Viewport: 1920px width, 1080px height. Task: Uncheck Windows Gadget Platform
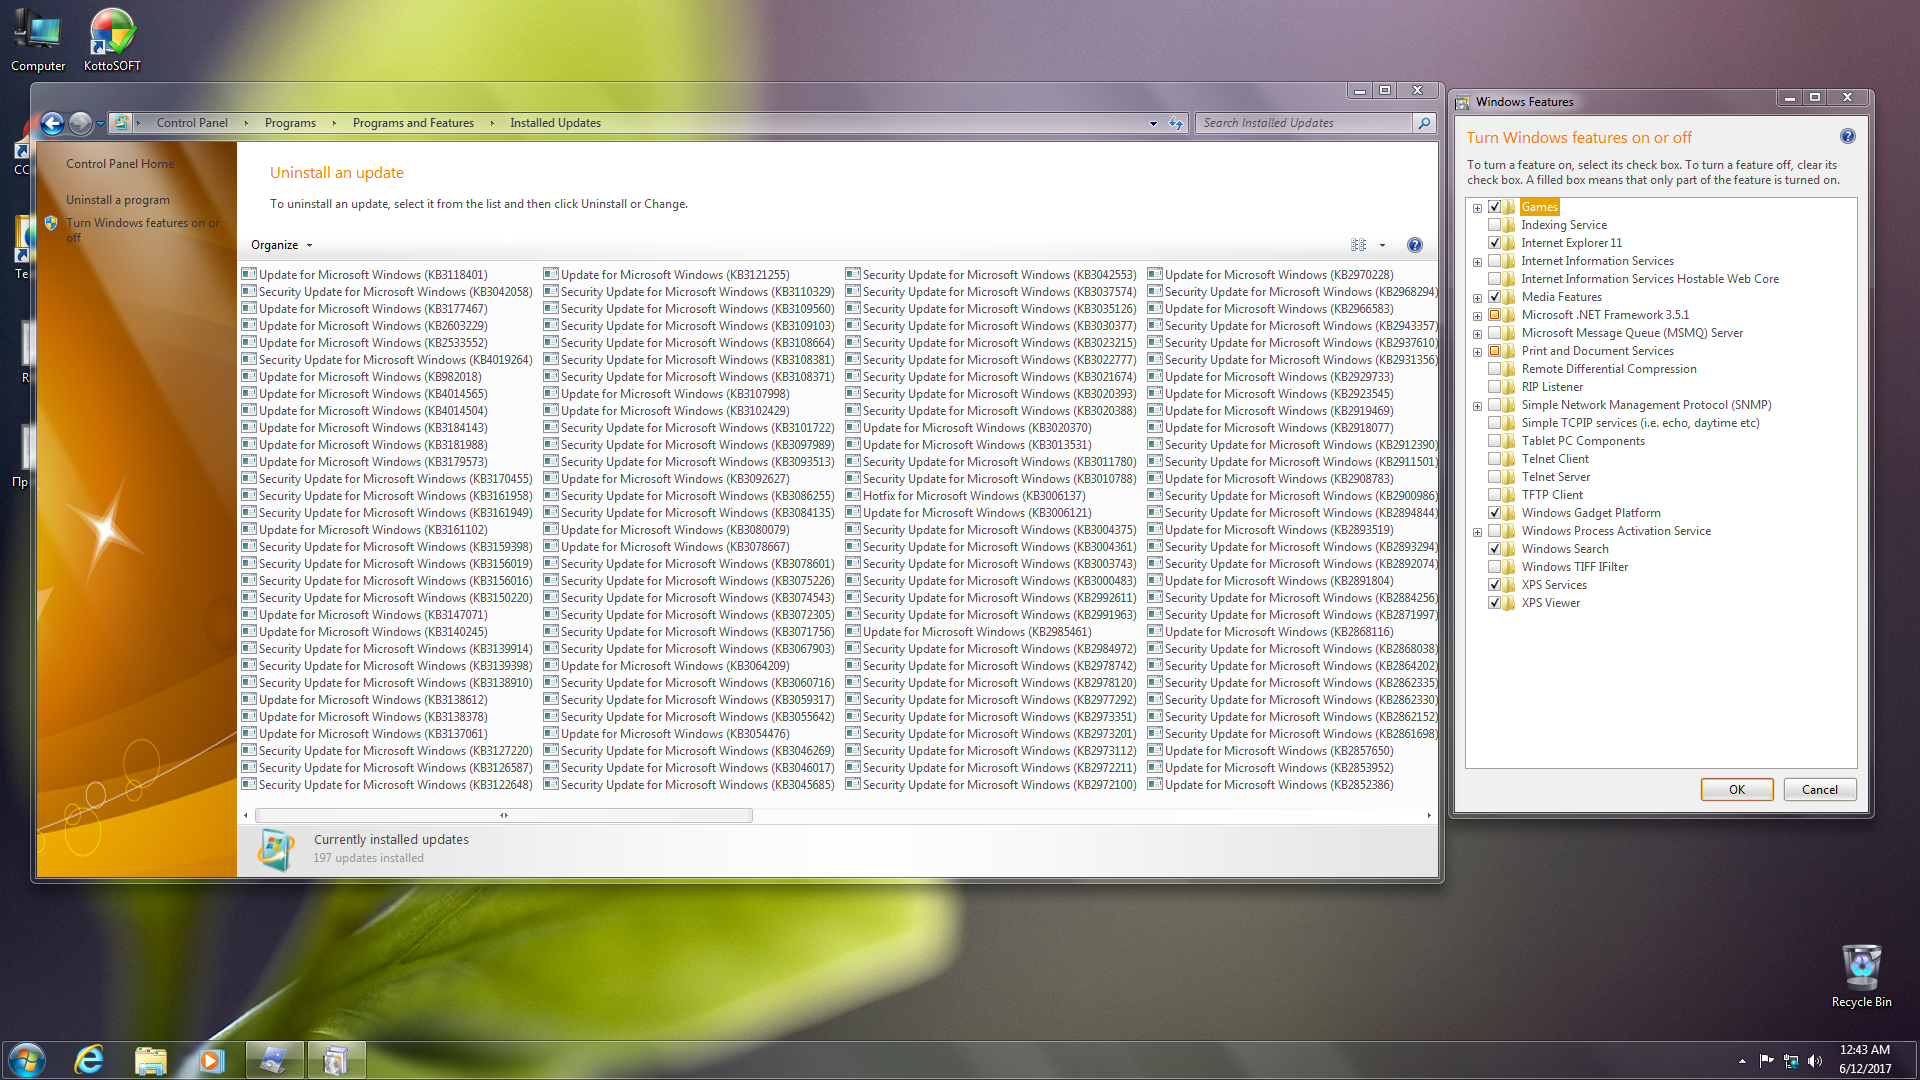(1494, 513)
